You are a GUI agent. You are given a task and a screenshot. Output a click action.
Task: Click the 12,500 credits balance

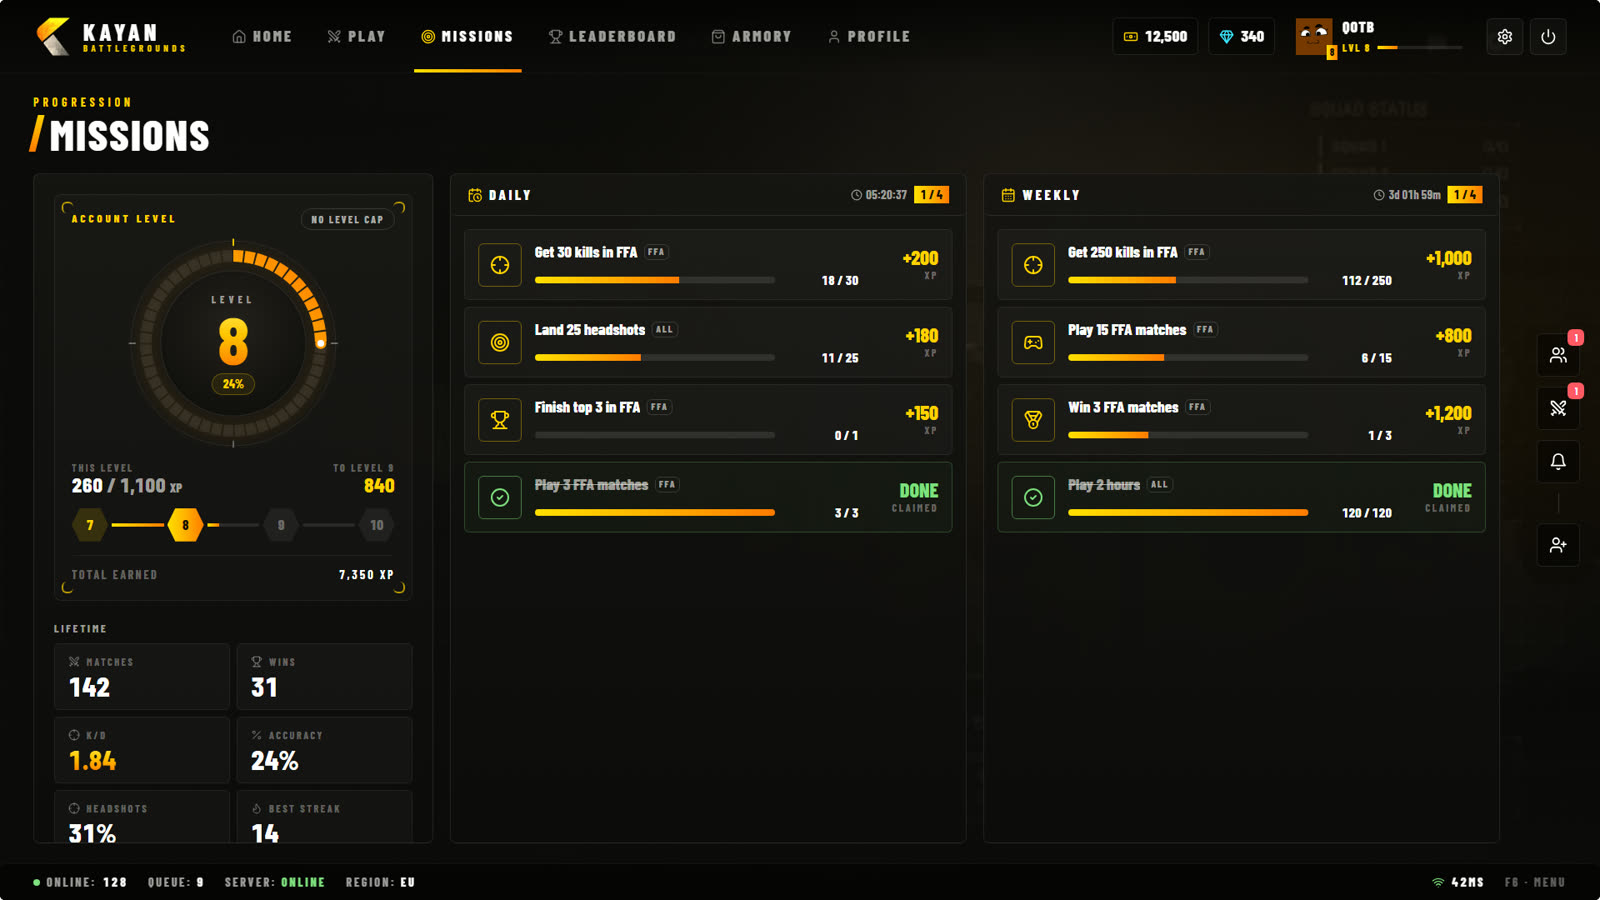[x=1155, y=37]
